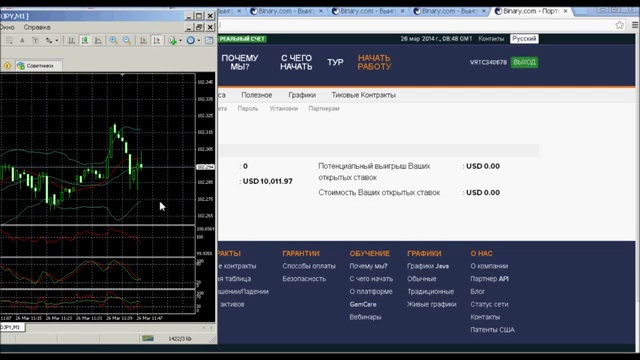The height and width of the screenshot is (360, 640).
Task: Open footer link Блог
Action: click(478, 291)
